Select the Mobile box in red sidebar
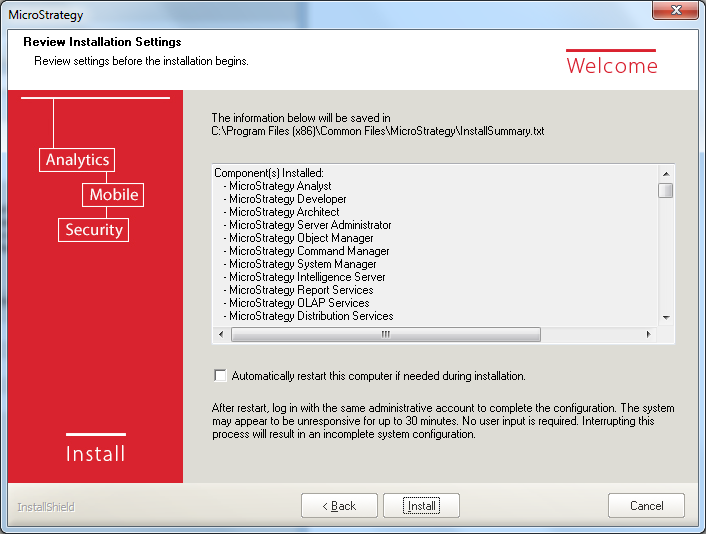 (x=113, y=195)
